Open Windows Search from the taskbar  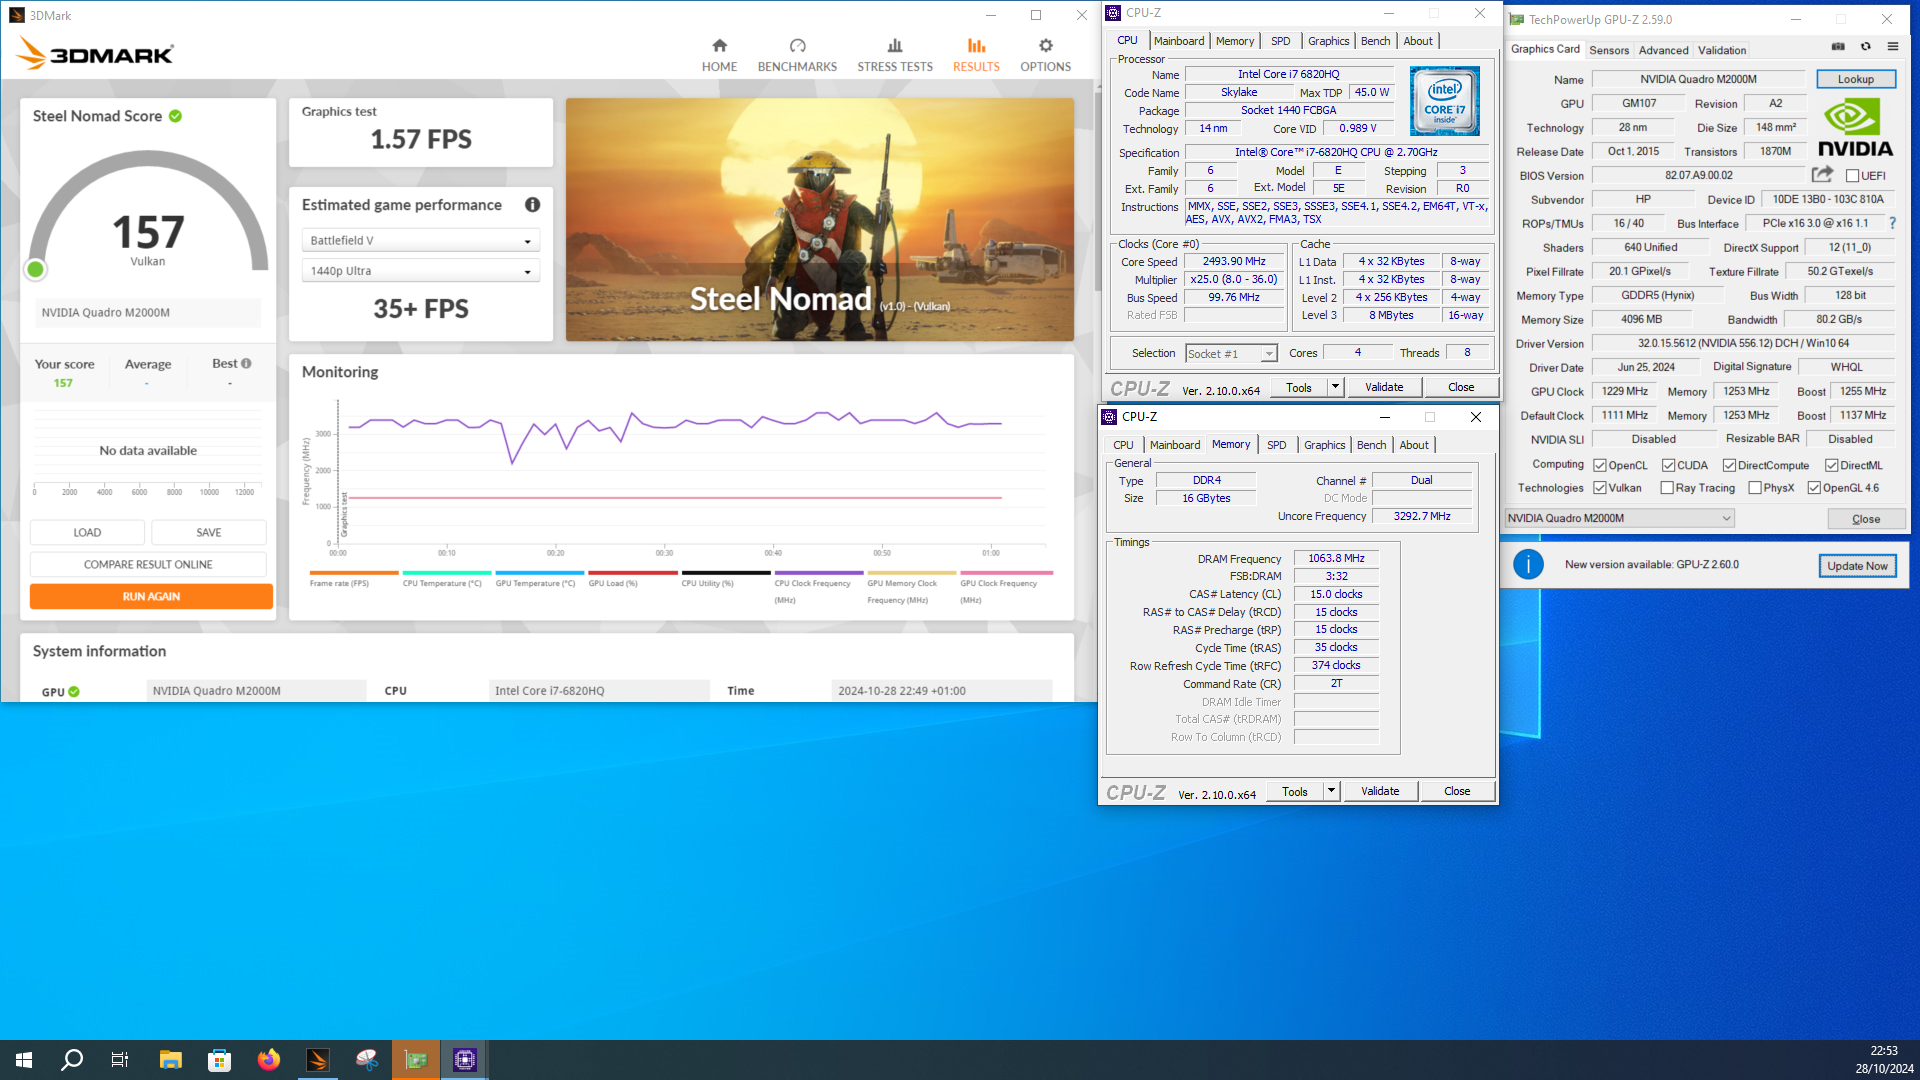pyautogui.click(x=72, y=1060)
